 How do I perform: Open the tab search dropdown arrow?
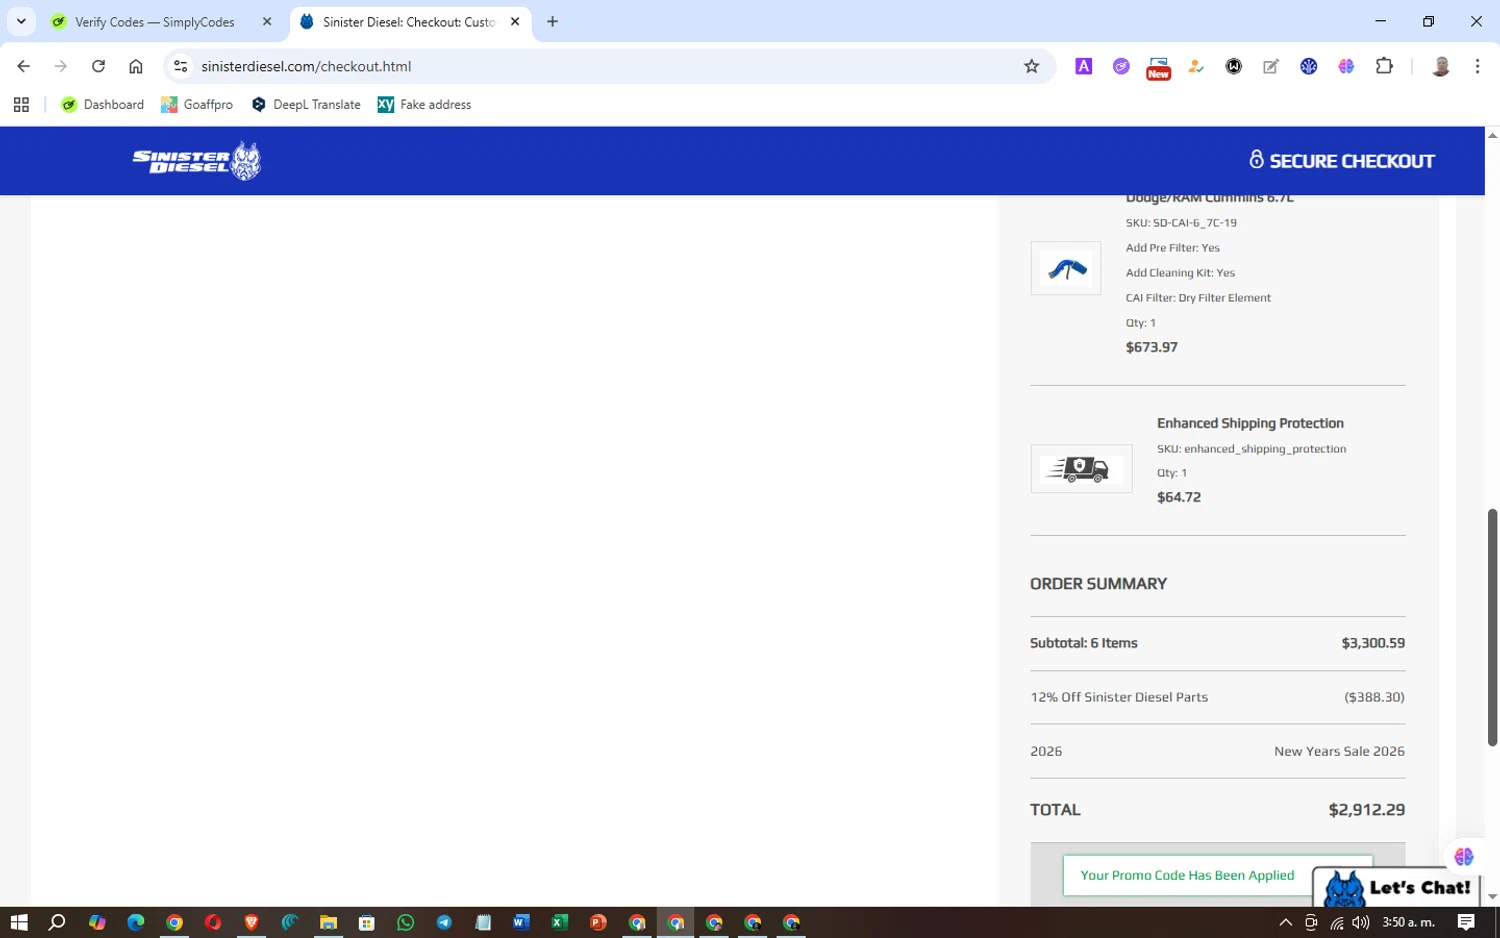[21, 21]
